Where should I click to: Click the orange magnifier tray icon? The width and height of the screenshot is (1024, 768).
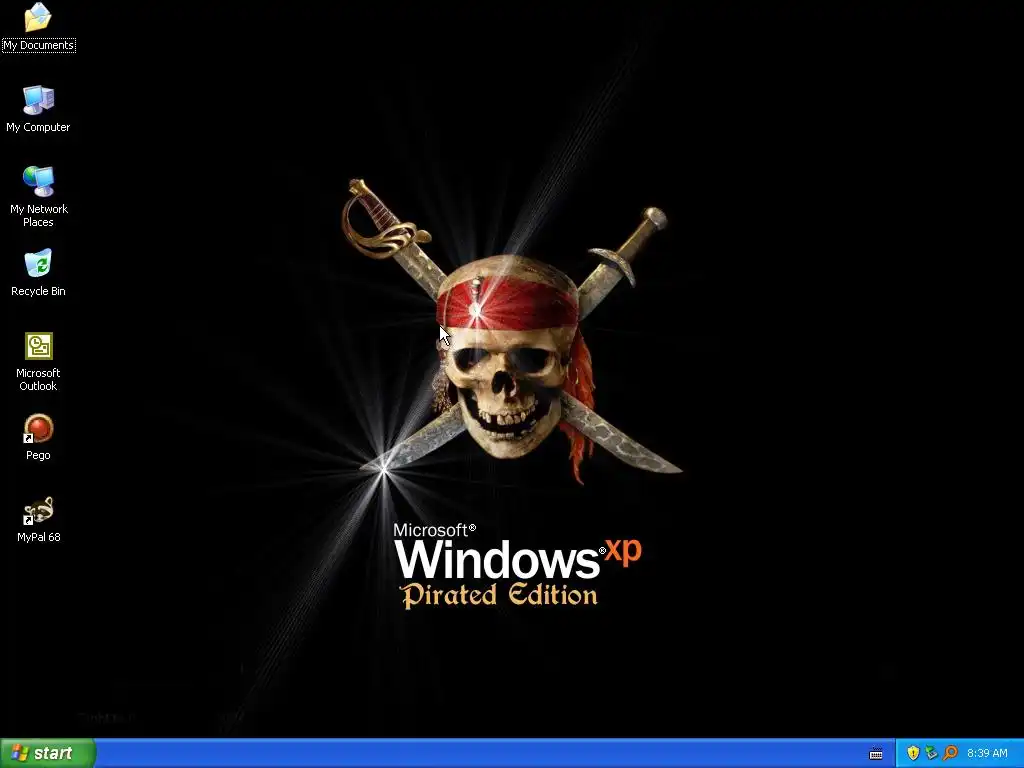tap(950, 753)
